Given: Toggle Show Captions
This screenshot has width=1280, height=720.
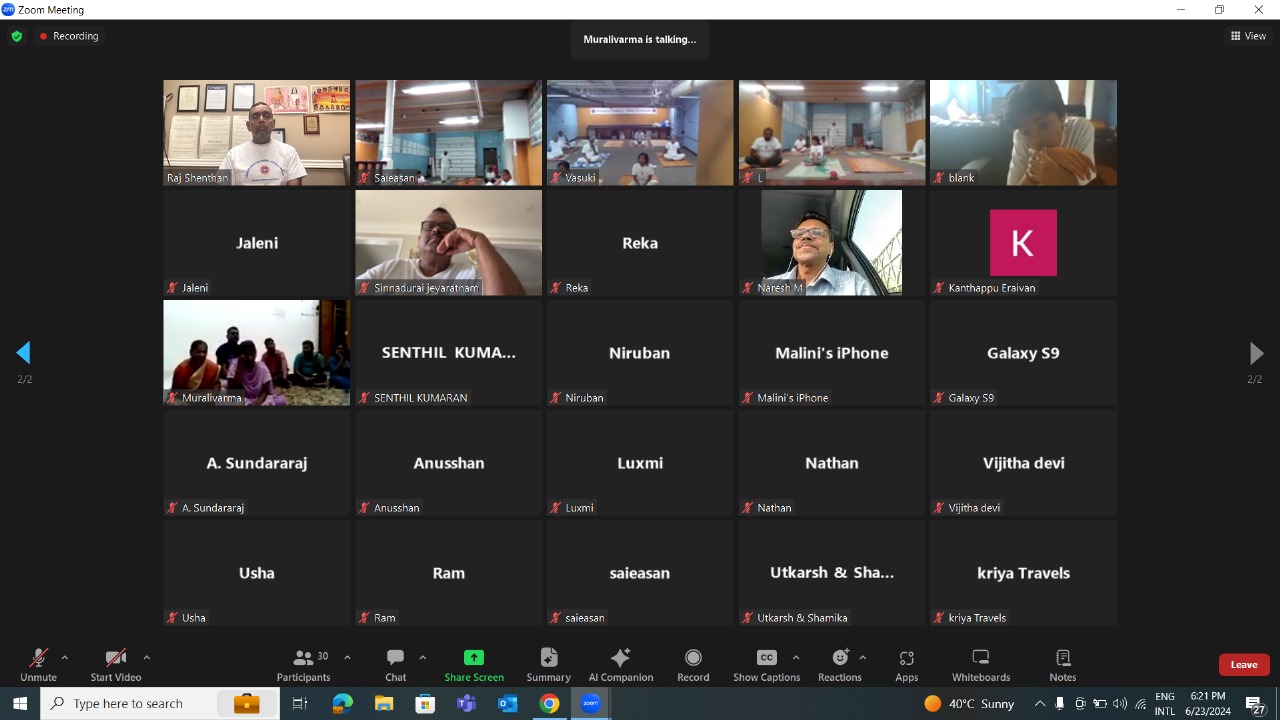Looking at the screenshot, I should (766, 664).
